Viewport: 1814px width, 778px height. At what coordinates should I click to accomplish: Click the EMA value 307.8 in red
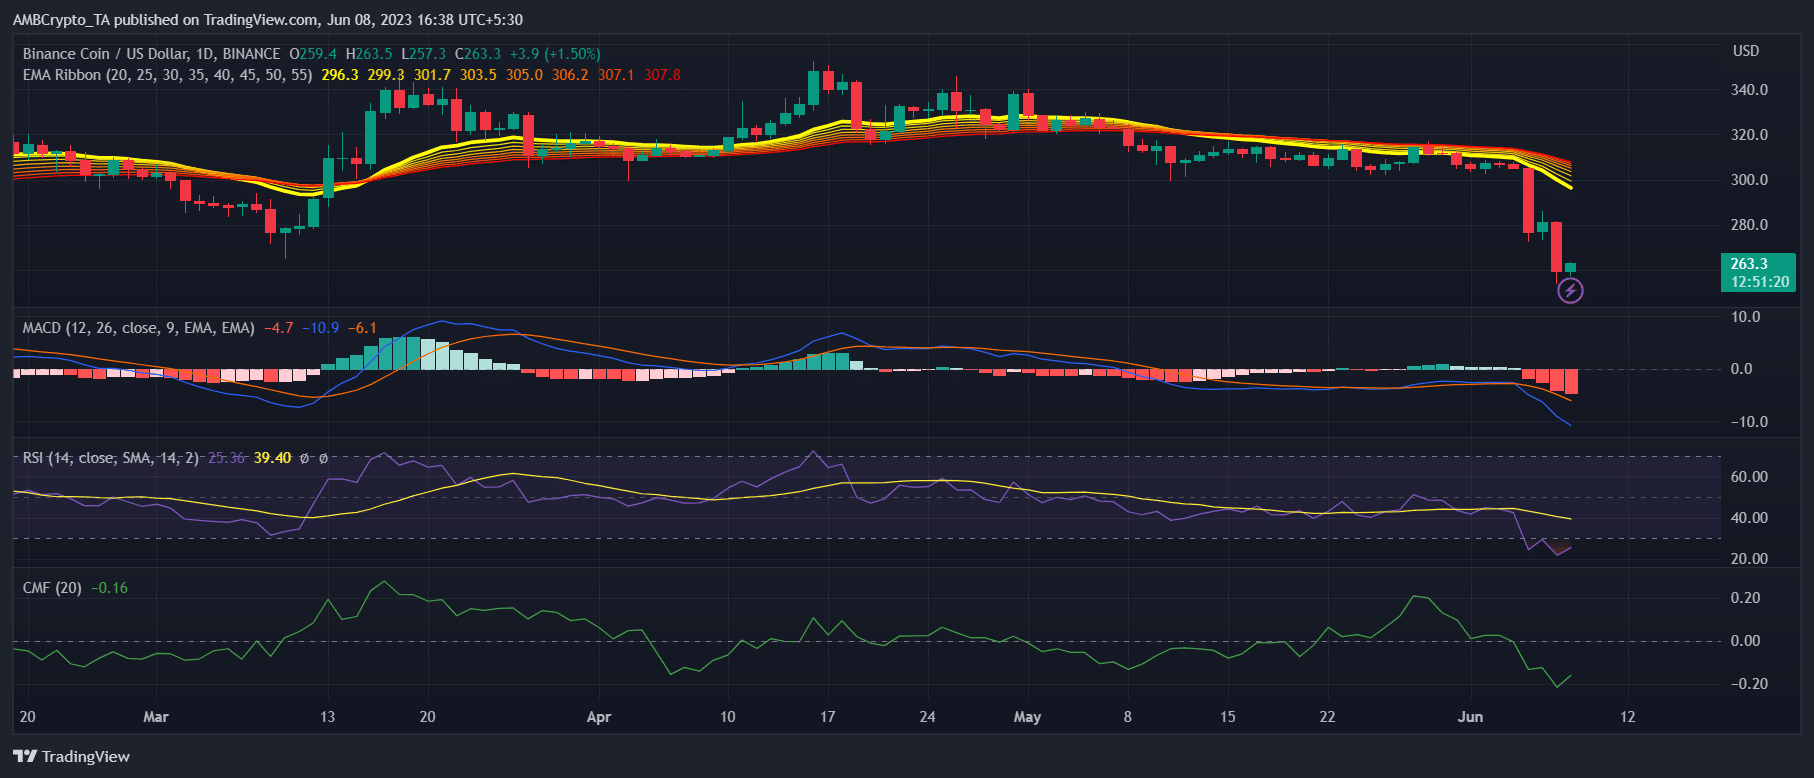pos(662,75)
